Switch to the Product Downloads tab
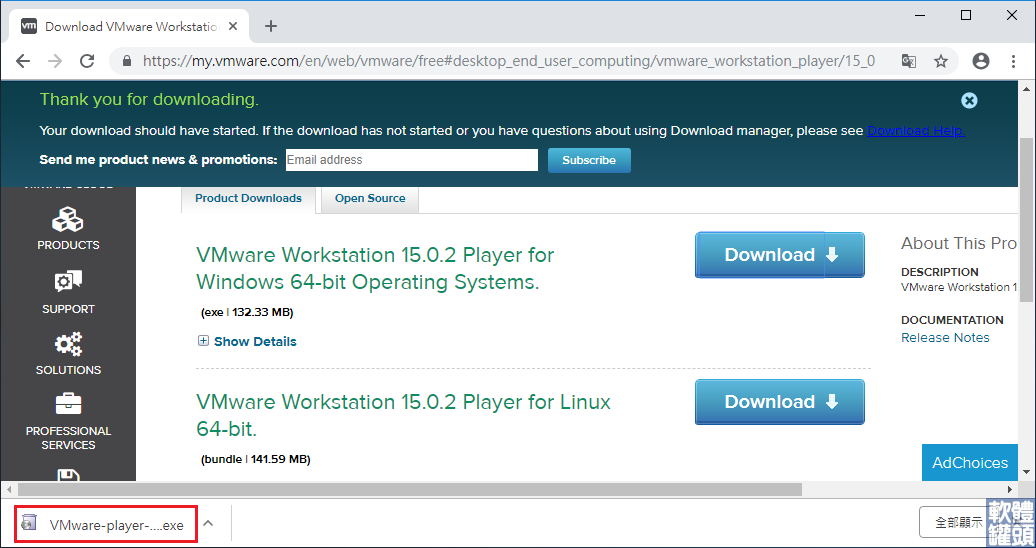 (248, 198)
